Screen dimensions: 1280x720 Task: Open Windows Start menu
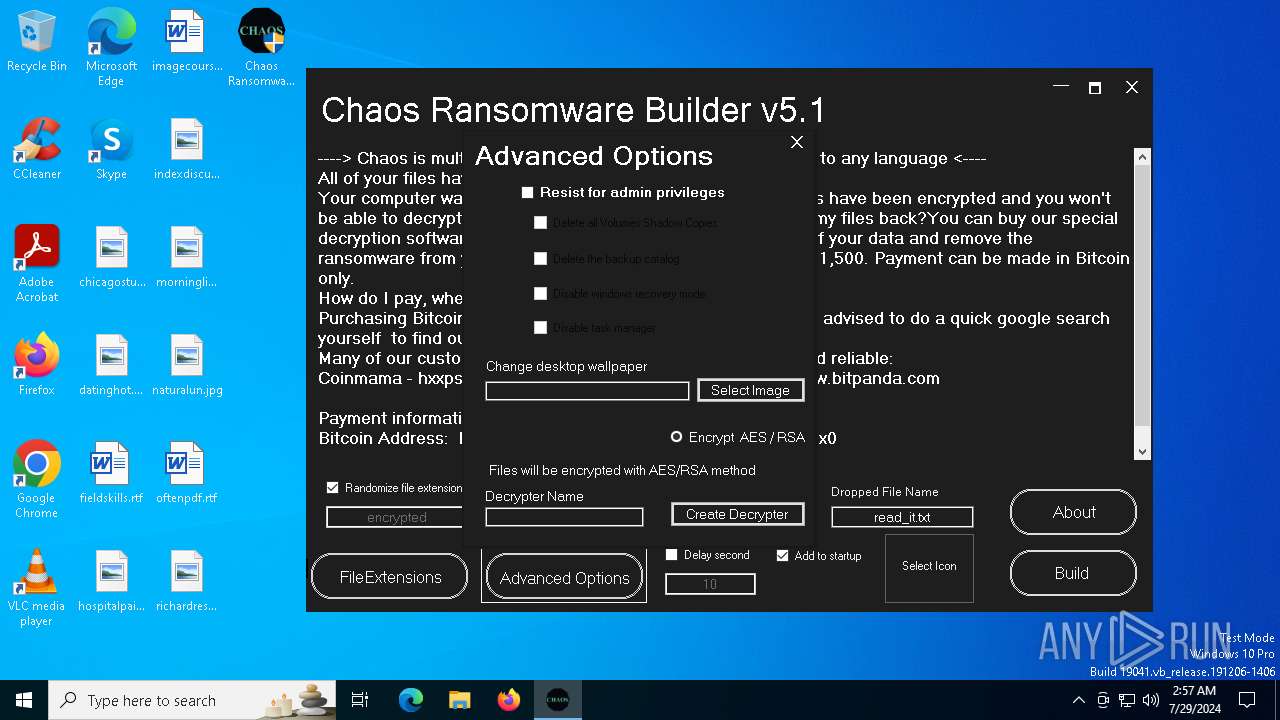[x=24, y=700]
